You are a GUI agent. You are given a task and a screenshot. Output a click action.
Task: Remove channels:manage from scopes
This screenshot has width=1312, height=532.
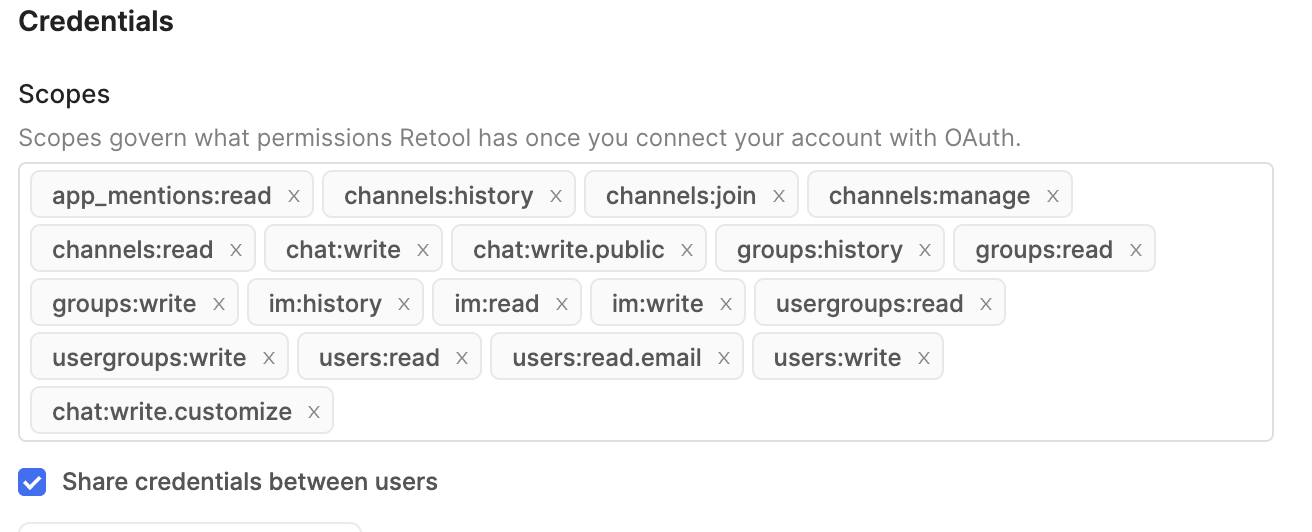coord(1053,196)
